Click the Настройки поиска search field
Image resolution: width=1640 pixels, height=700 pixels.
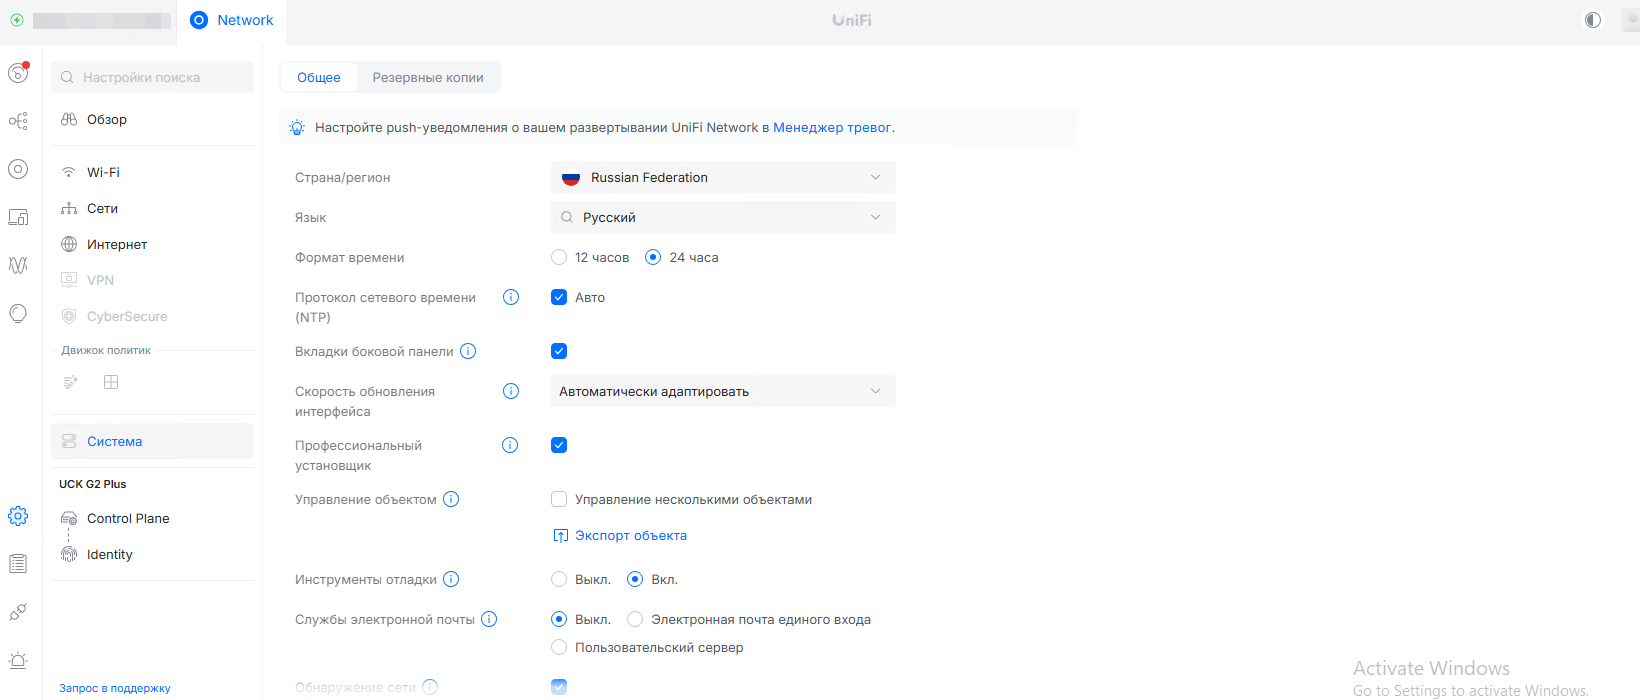tap(153, 77)
